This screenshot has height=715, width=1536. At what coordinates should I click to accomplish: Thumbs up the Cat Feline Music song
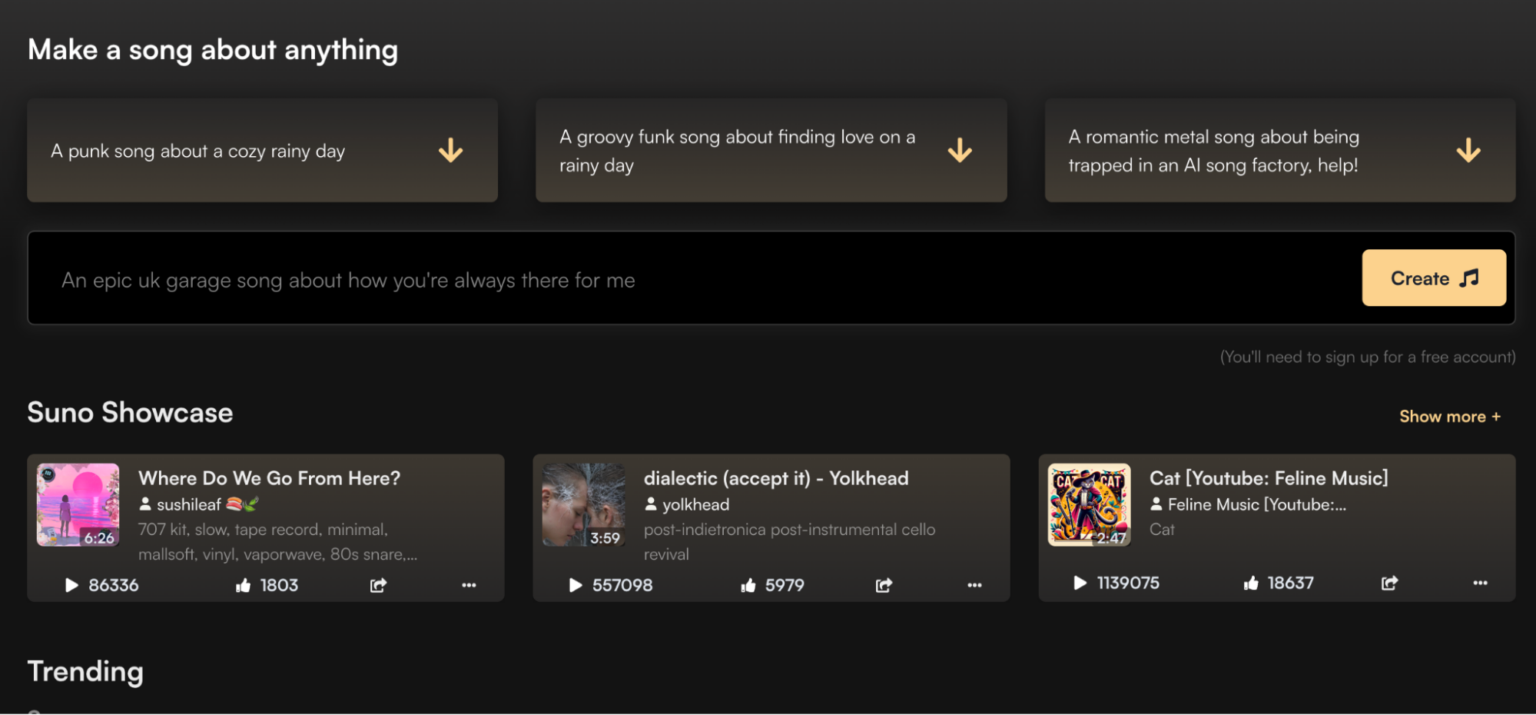(1251, 583)
